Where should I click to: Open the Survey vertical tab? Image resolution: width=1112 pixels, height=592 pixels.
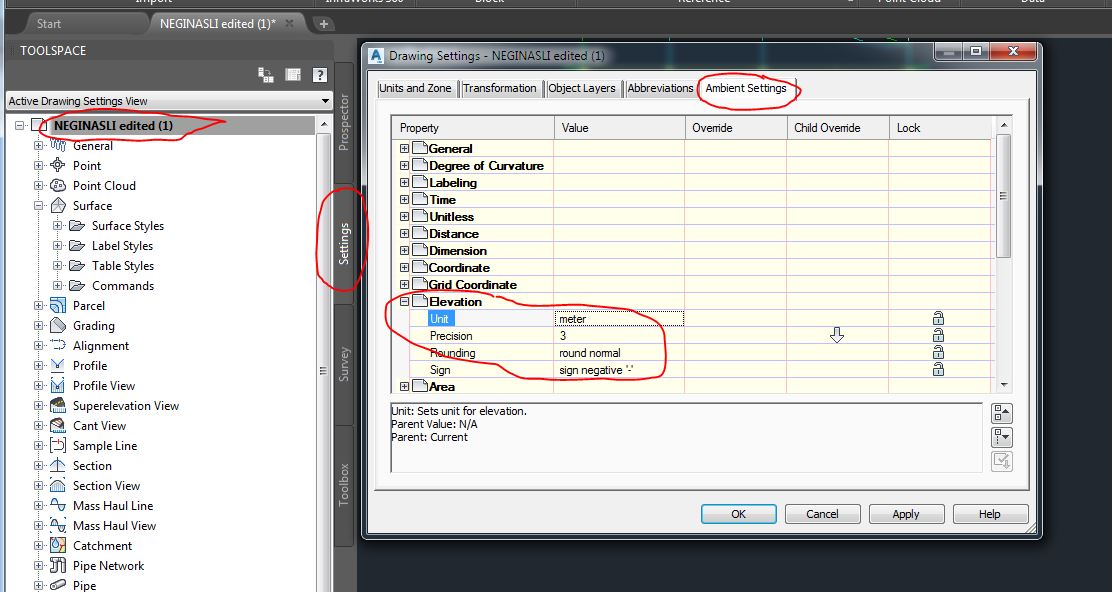pos(344,364)
